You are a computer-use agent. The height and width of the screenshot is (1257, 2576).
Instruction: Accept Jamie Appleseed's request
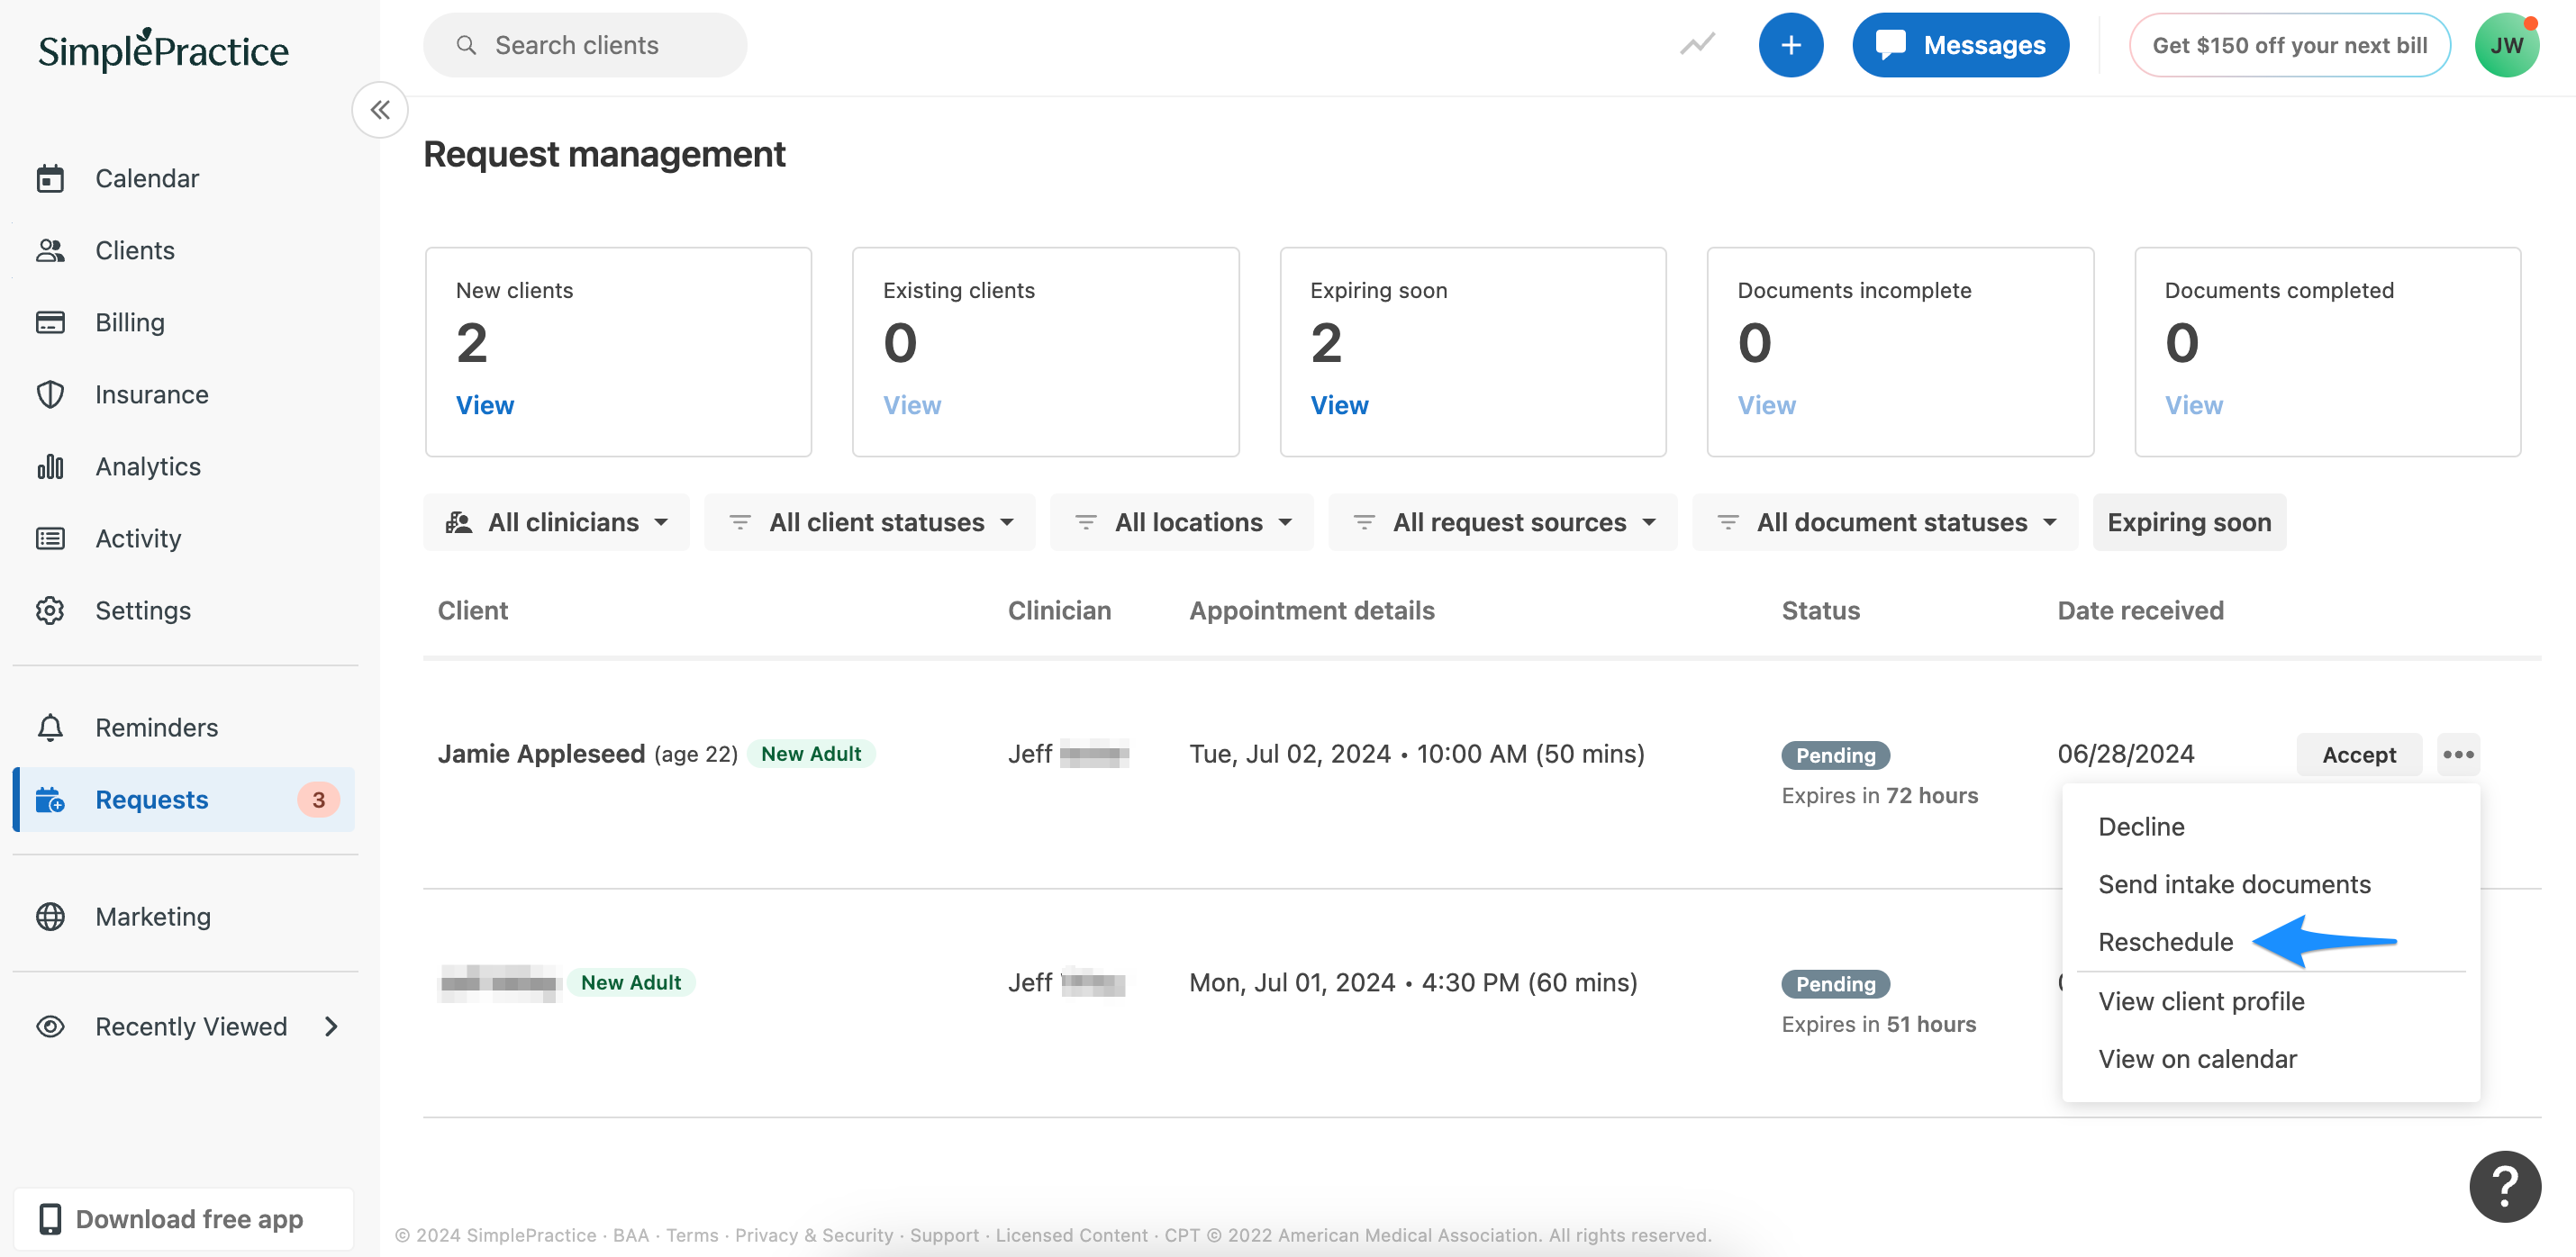[x=2359, y=755]
